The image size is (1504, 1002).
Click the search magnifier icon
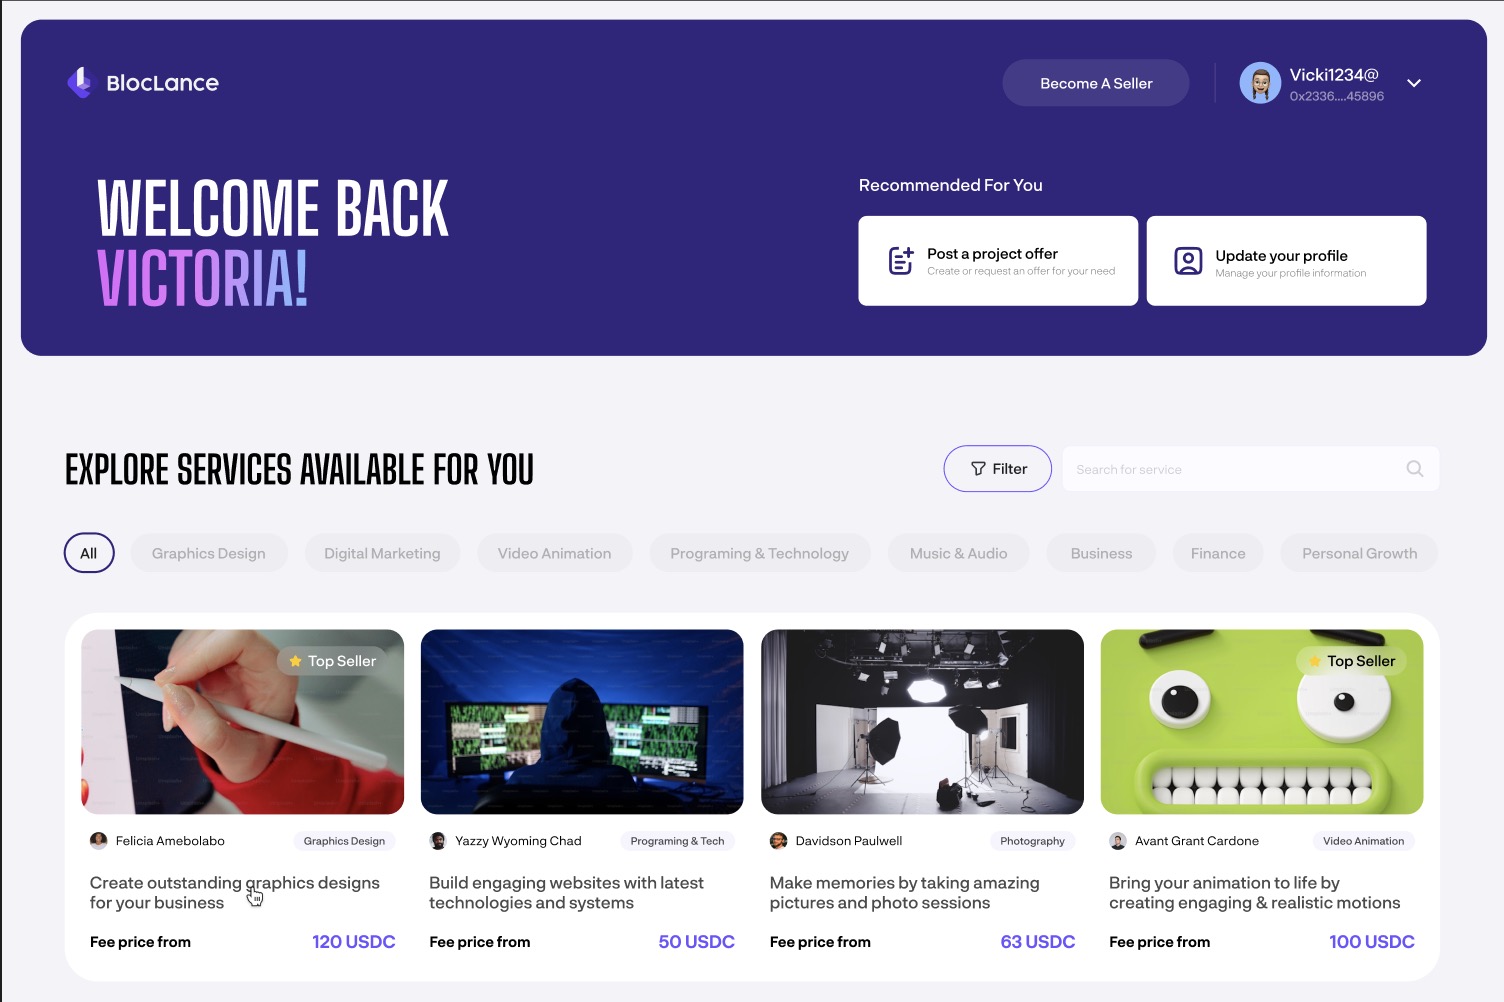tap(1415, 469)
